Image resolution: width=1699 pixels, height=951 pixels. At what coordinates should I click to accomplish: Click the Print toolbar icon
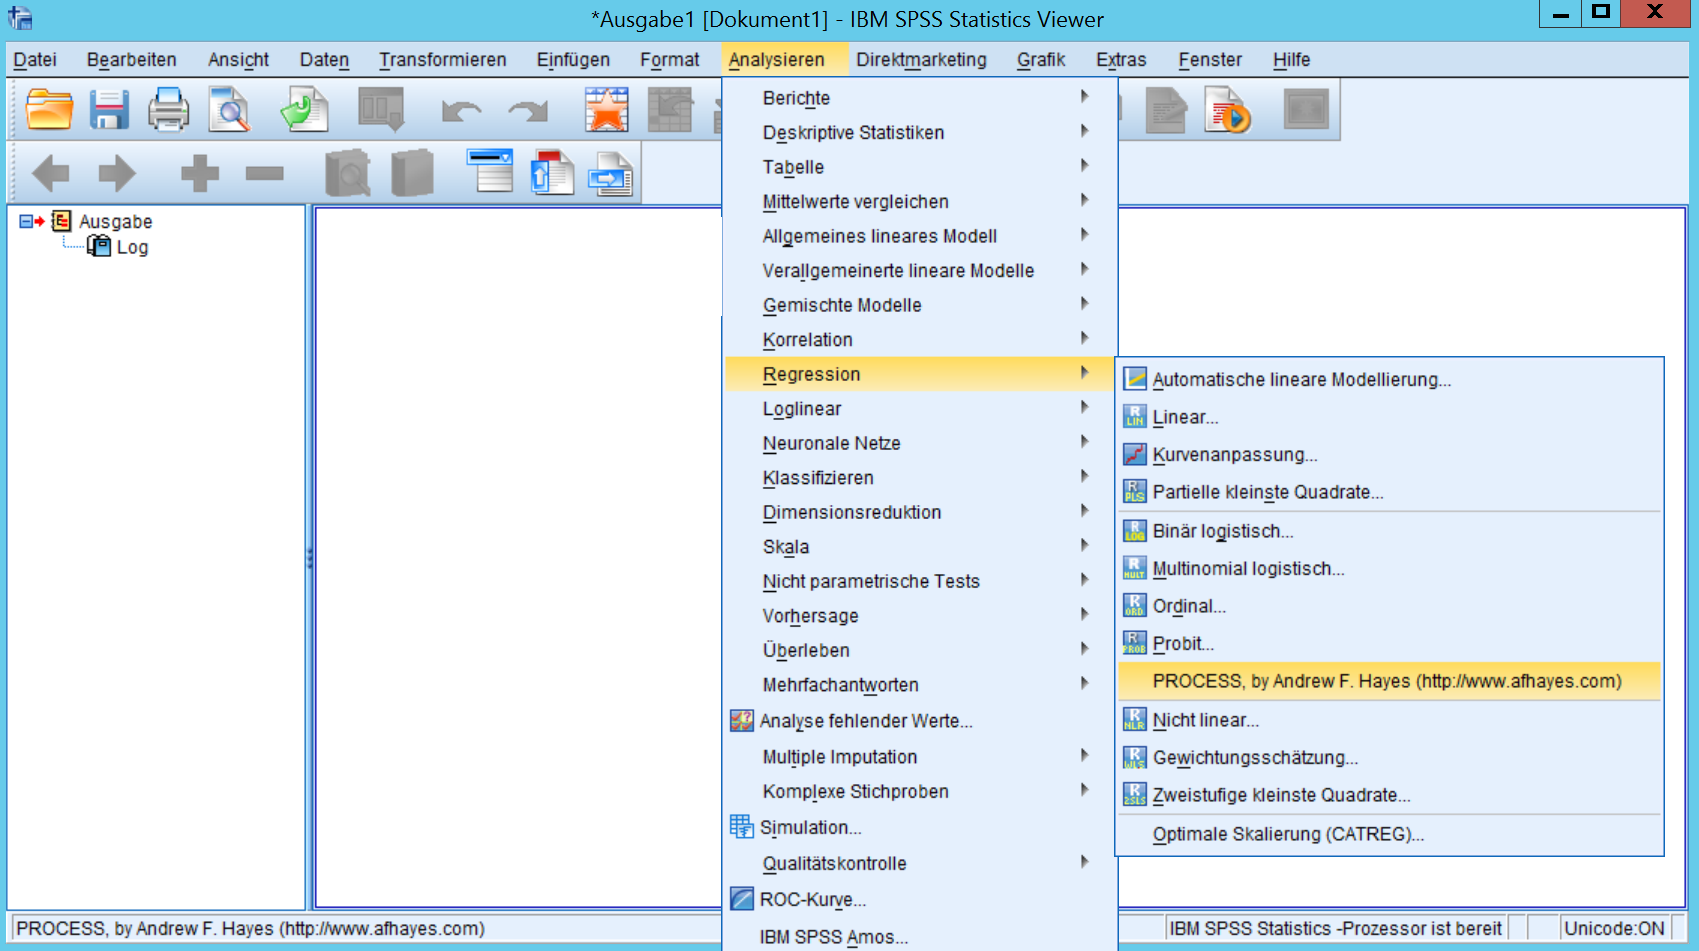click(x=168, y=109)
